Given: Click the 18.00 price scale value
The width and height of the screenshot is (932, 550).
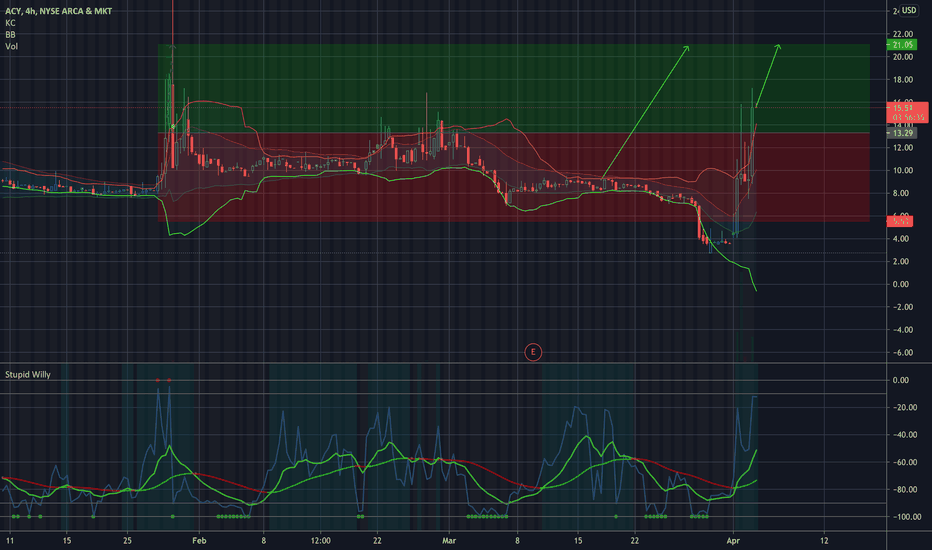Looking at the screenshot, I should [x=902, y=80].
